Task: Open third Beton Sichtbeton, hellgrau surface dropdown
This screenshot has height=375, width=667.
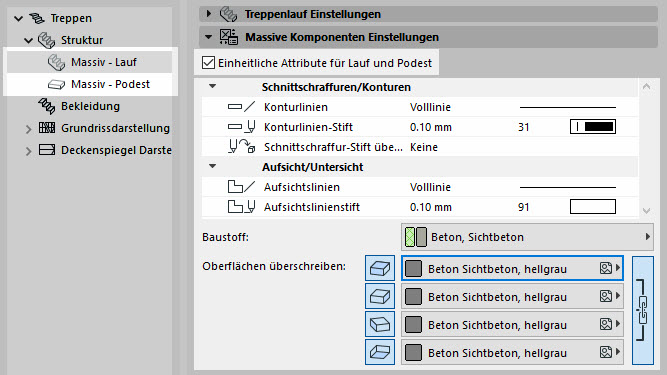Action: tap(513, 324)
